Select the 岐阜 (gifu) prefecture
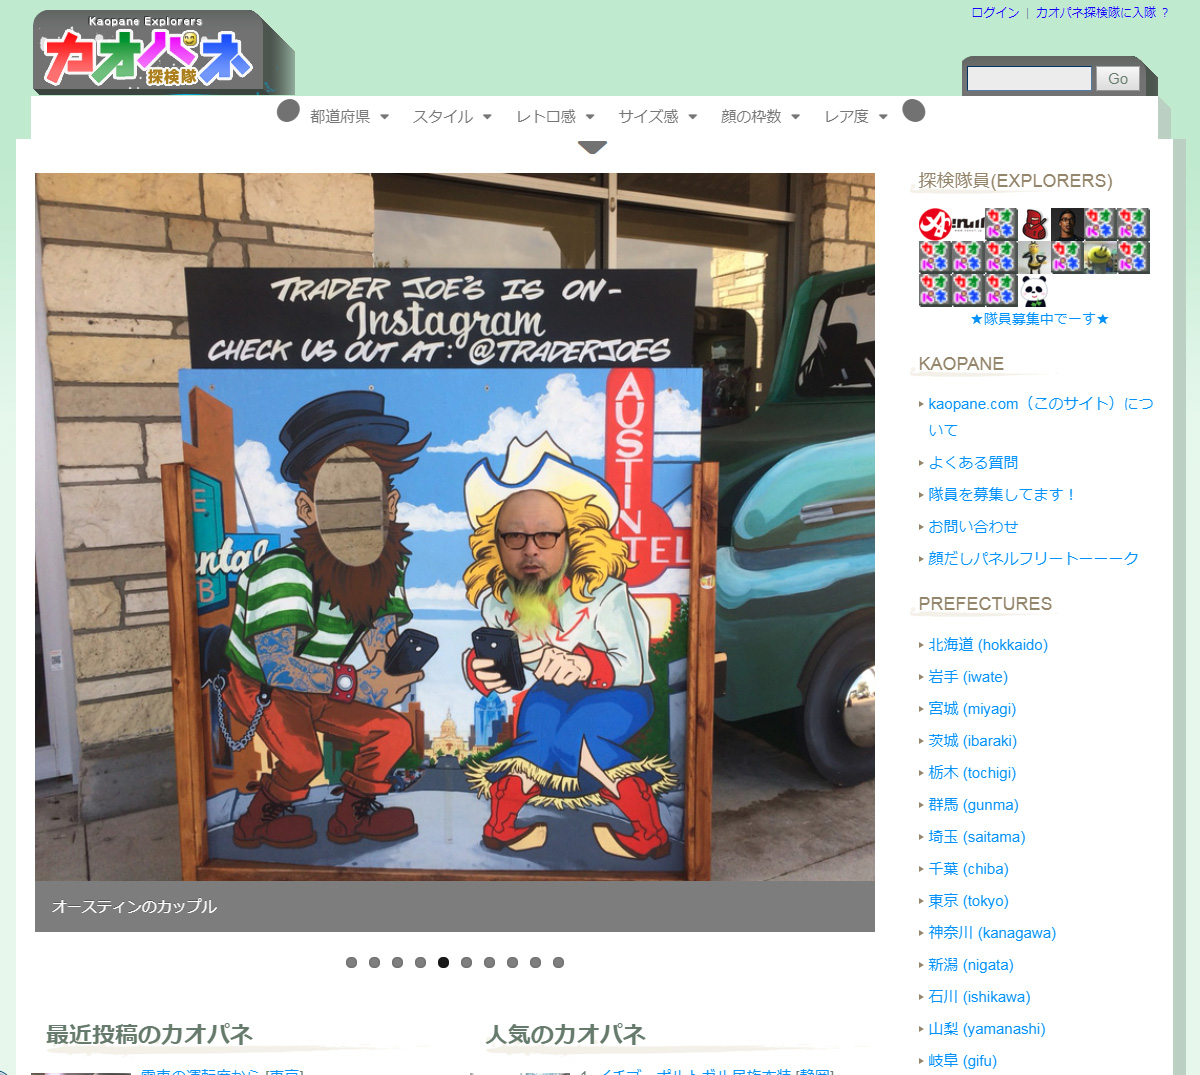1200x1075 pixels. coord(962,1061)
